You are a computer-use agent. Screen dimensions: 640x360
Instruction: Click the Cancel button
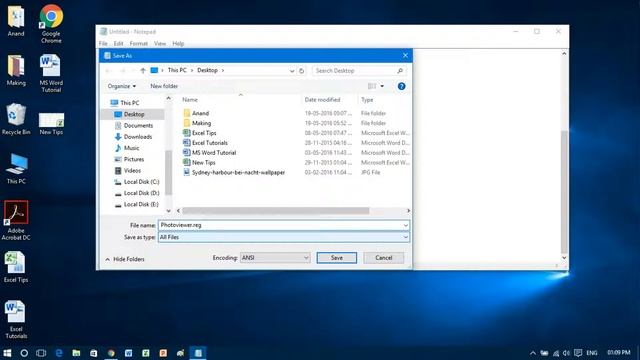click(x=383, y=258)
